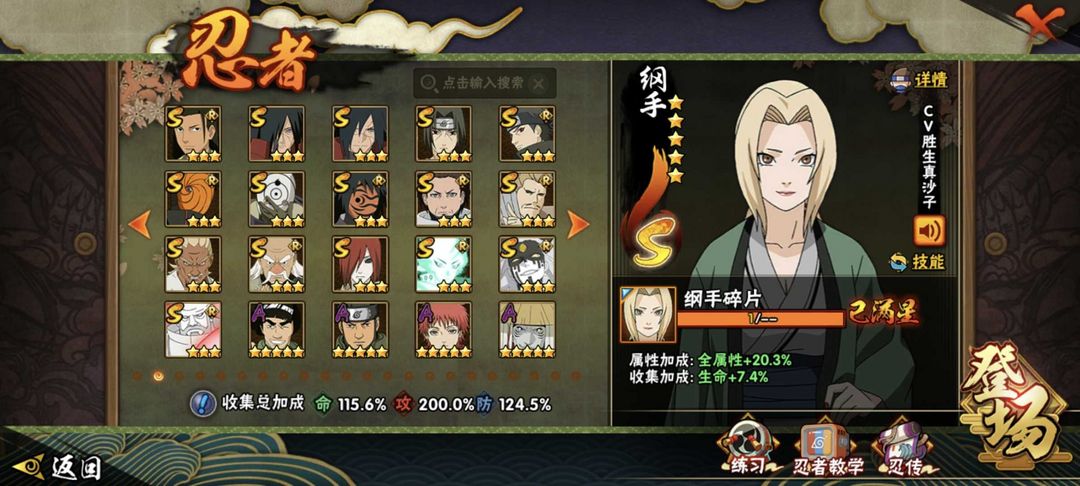
Task: Open 详情 details for 纲手
Action: tap(919, 79)
